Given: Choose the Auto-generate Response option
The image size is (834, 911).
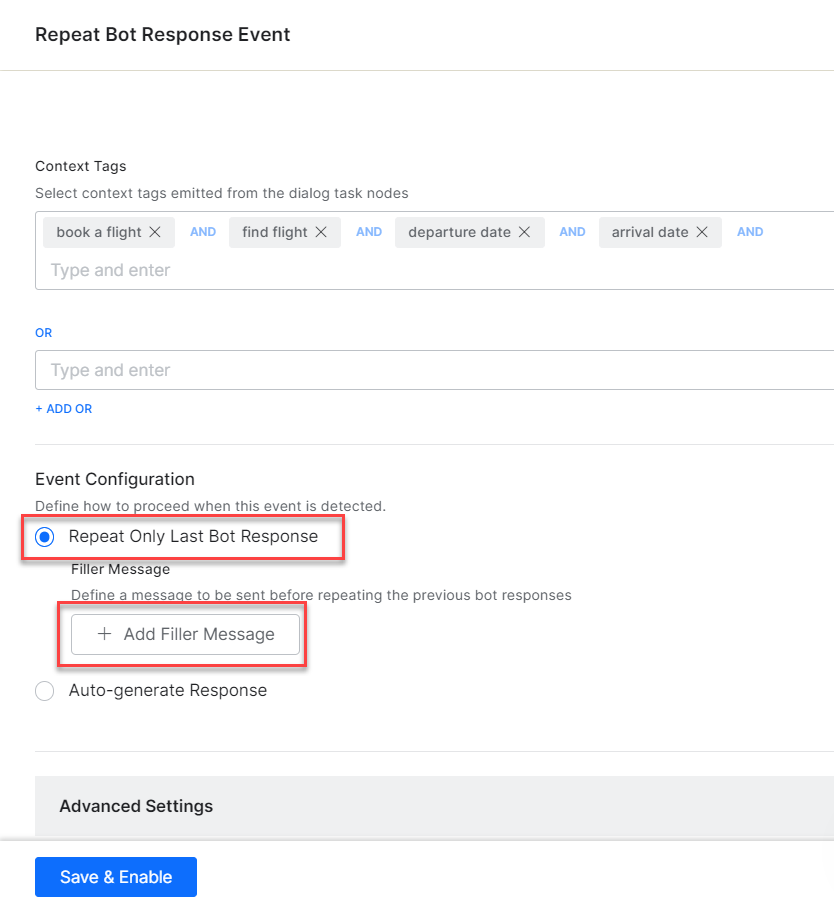Looking at the screenshot, I should (x=44, y=691).
